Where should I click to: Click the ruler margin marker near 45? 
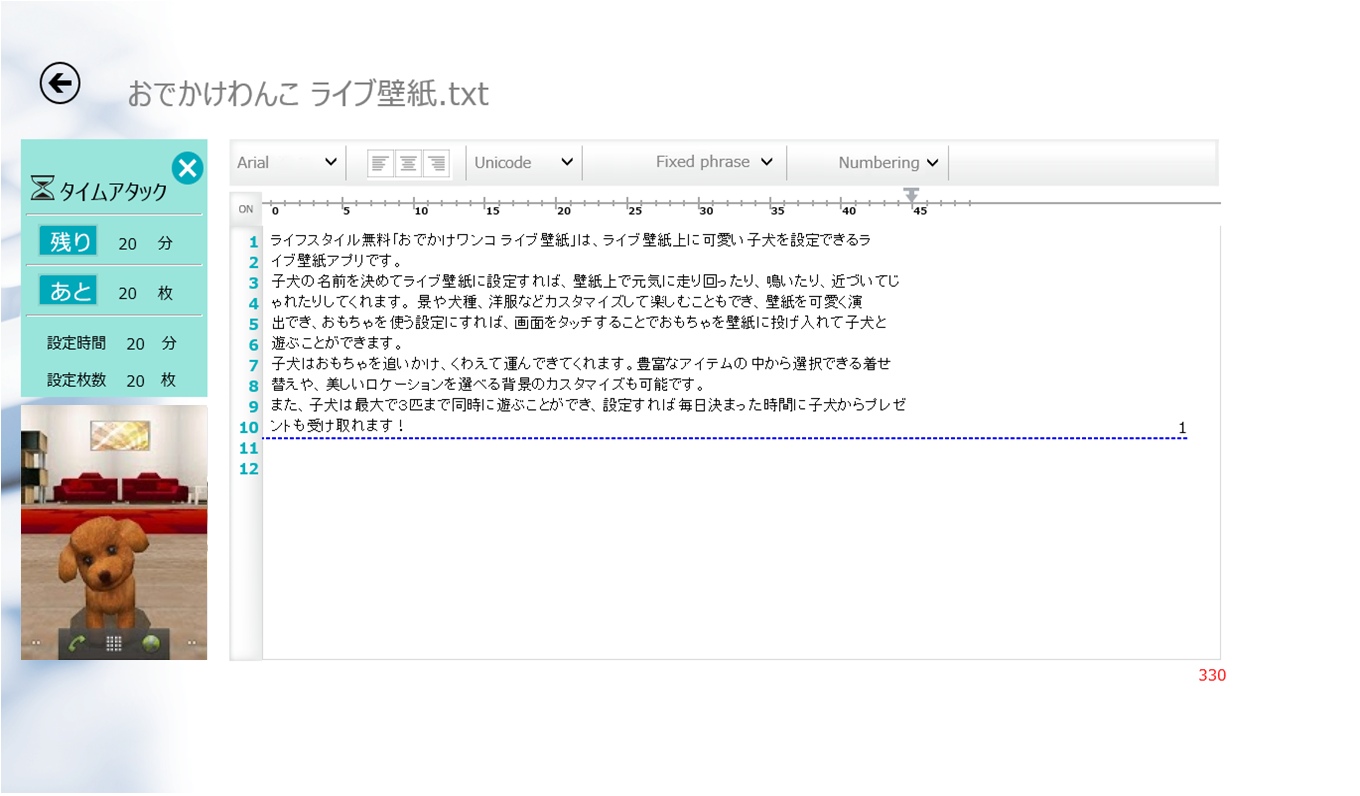click(x=910, y=195)
